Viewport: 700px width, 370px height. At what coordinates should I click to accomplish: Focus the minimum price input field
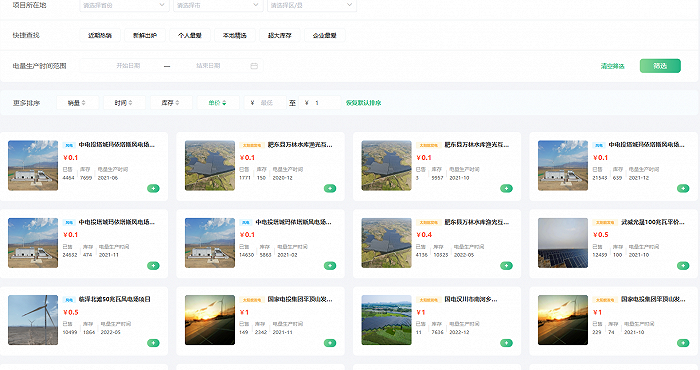click(265, 103)
